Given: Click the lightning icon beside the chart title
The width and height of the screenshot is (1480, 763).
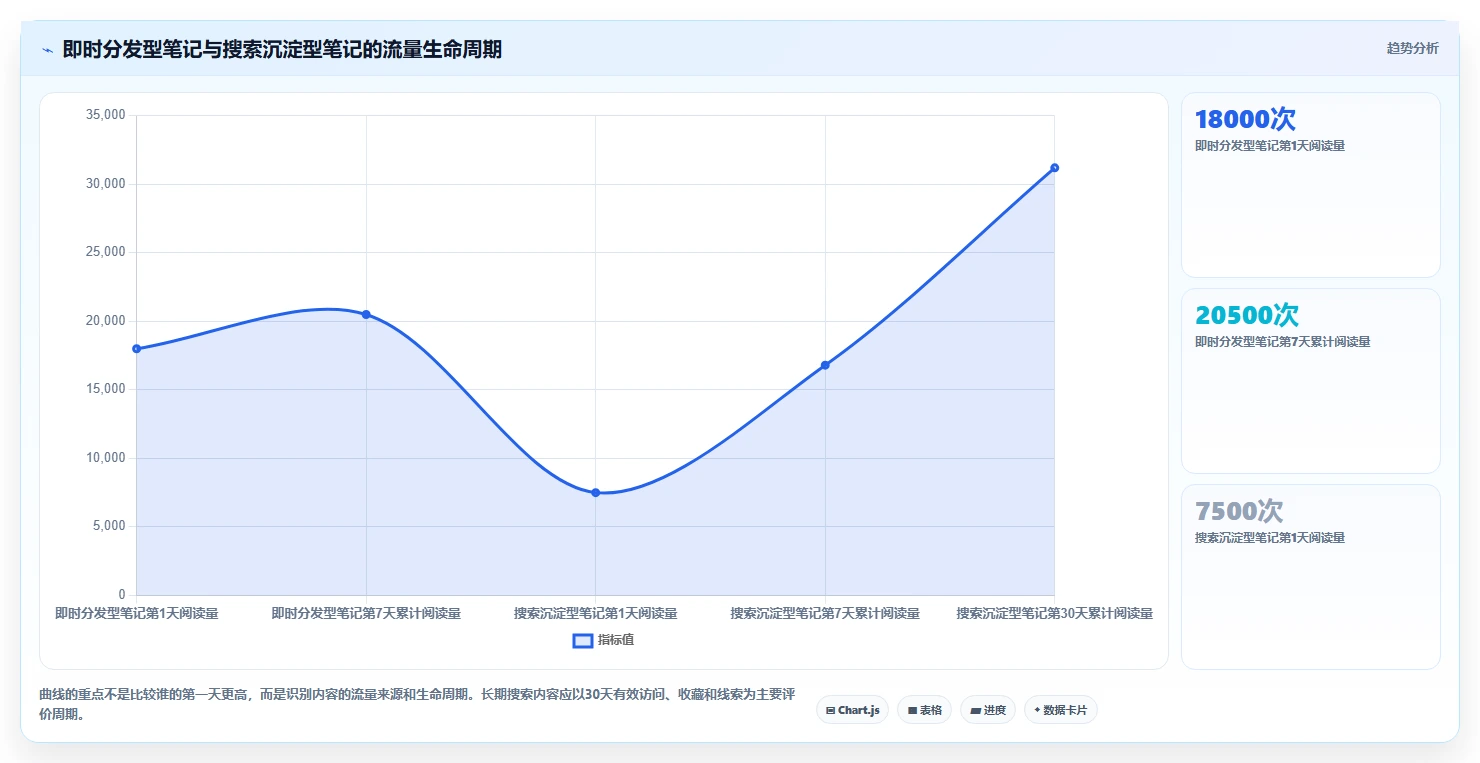Looking at the screenshot, I should (x=47, y=50).
